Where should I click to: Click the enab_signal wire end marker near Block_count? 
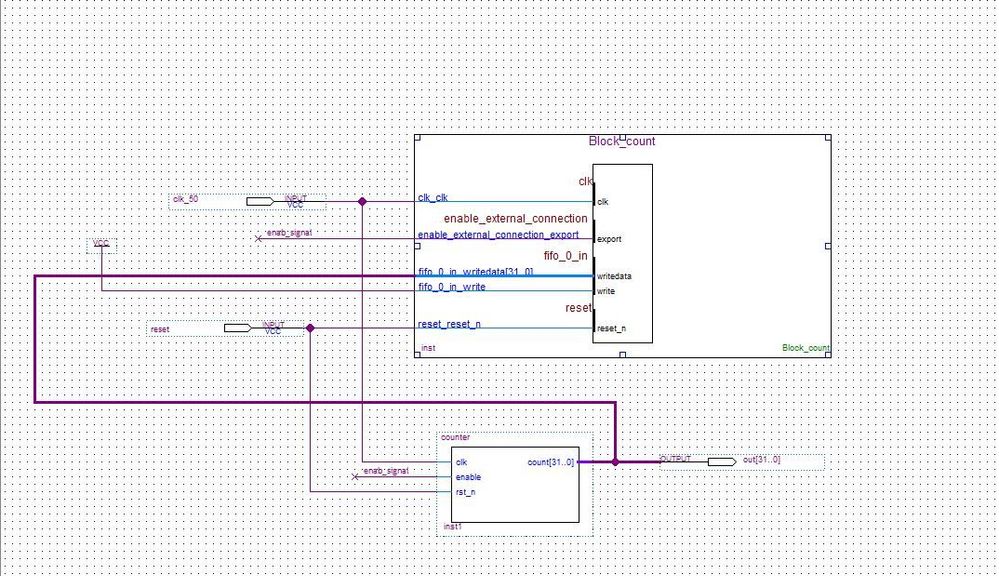(258, 239)
